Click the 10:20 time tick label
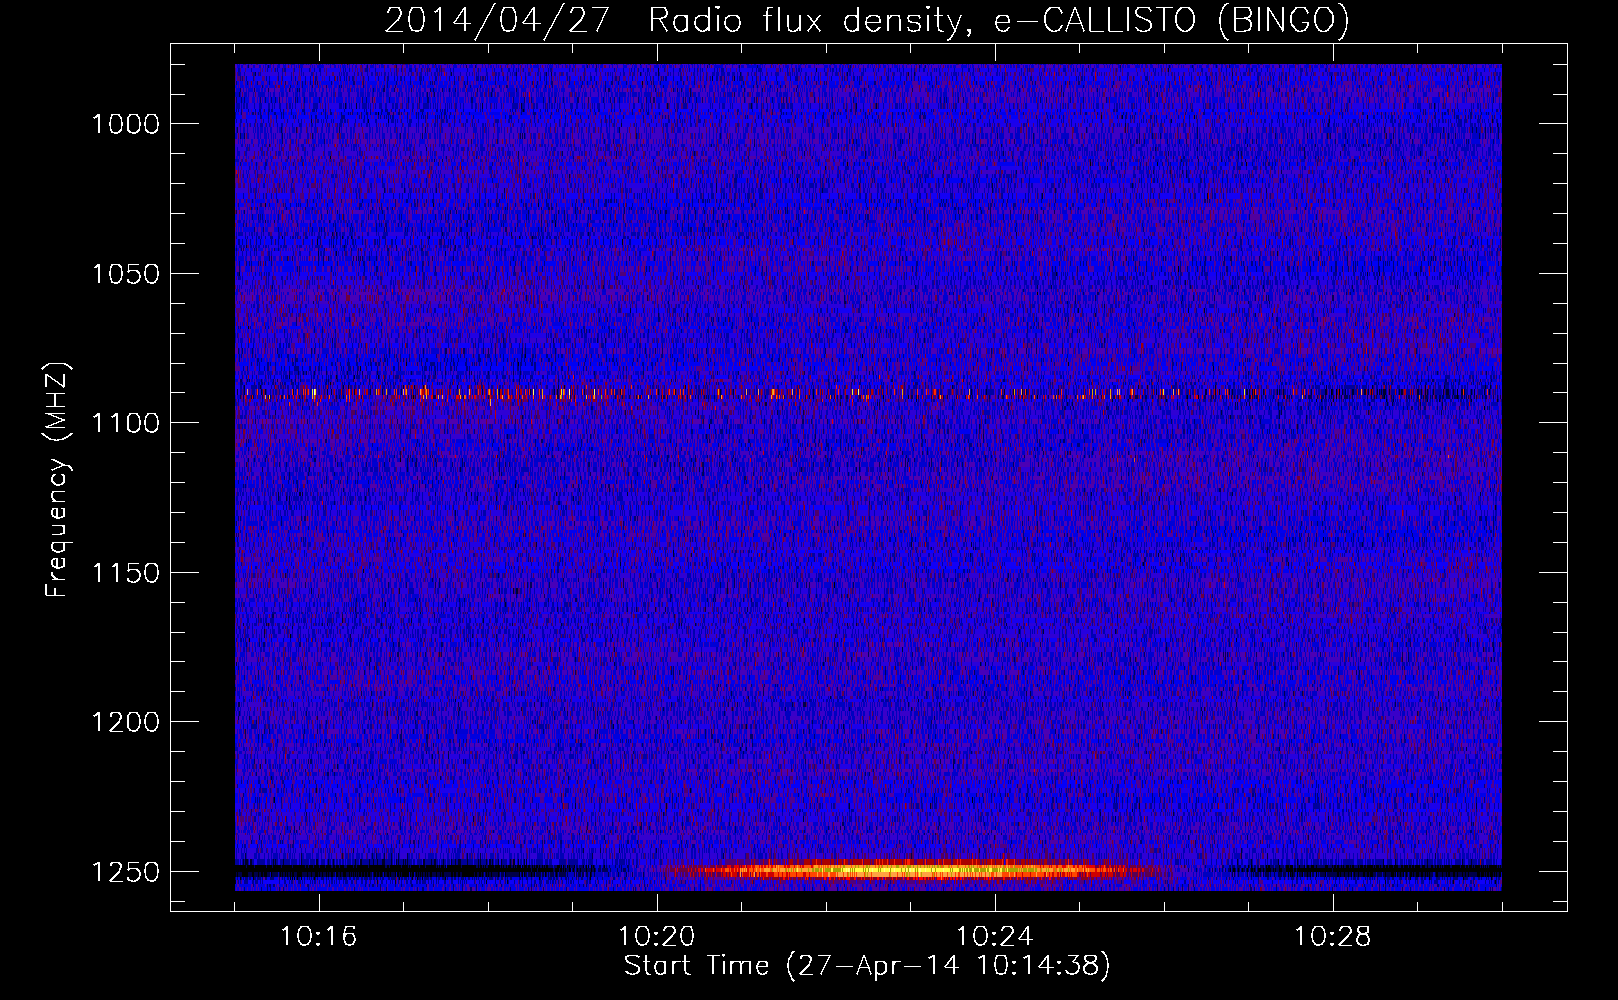 (x=657, y=937)
